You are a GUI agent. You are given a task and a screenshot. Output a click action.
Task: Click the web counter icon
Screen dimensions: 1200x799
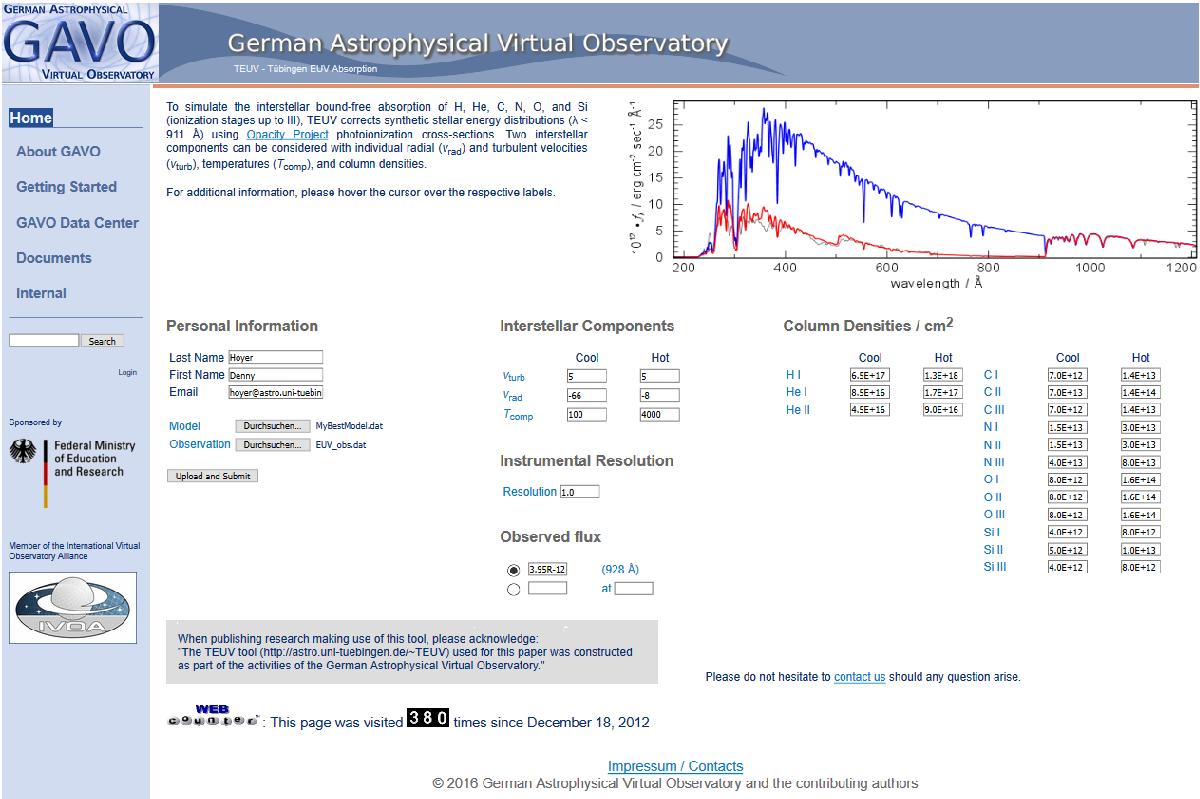pos(213,716)
